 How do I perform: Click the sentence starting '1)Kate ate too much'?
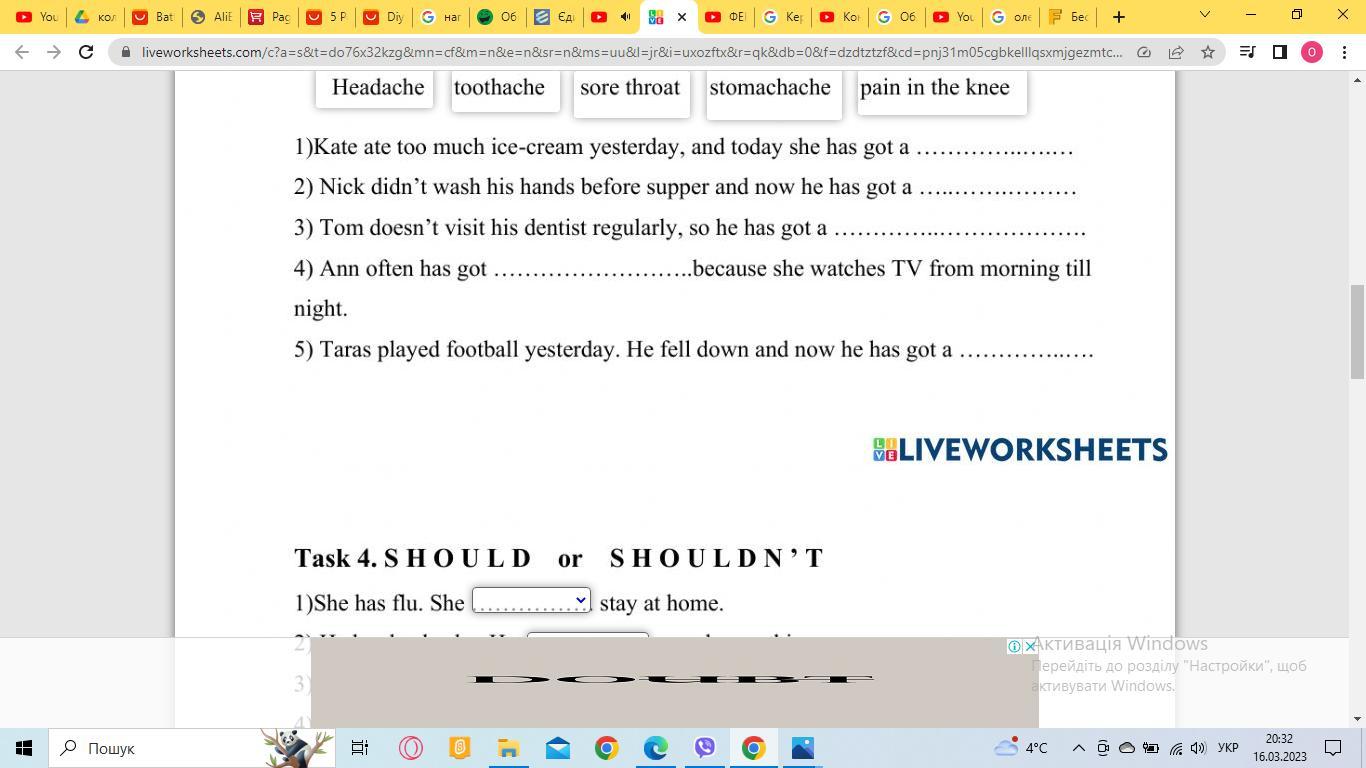(684, 147)
